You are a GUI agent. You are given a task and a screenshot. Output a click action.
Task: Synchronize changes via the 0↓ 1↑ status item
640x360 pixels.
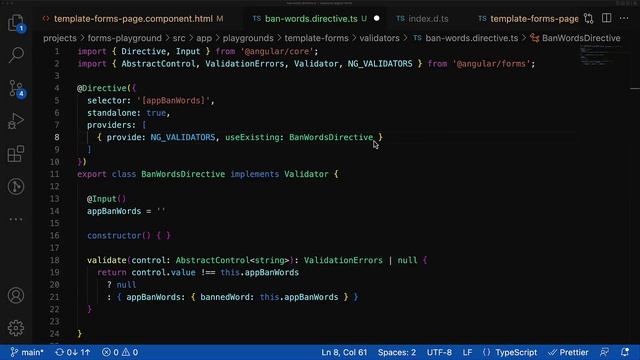tap(73, 352)
